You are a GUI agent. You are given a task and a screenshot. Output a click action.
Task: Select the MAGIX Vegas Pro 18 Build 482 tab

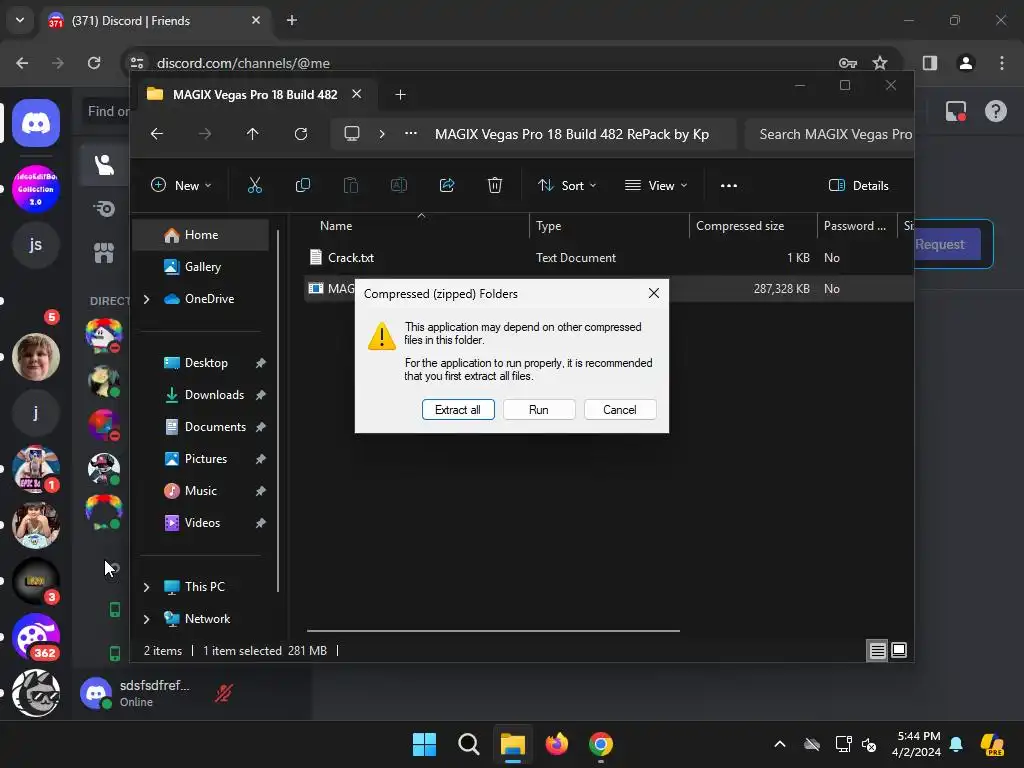[x=255, y=94]
